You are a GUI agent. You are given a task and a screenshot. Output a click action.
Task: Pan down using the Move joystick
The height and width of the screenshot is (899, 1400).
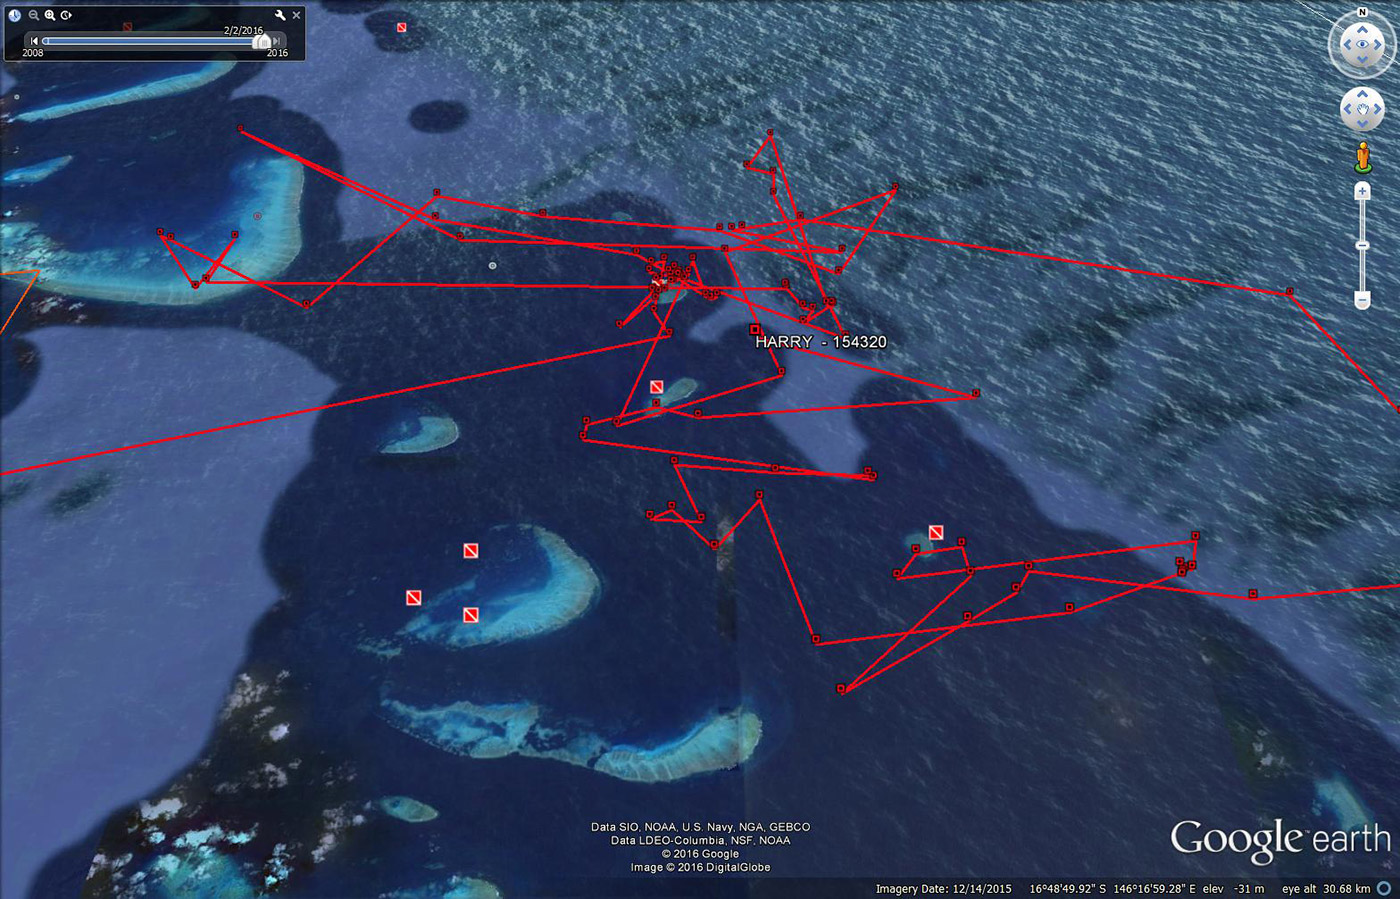(x=1362, y=122)
